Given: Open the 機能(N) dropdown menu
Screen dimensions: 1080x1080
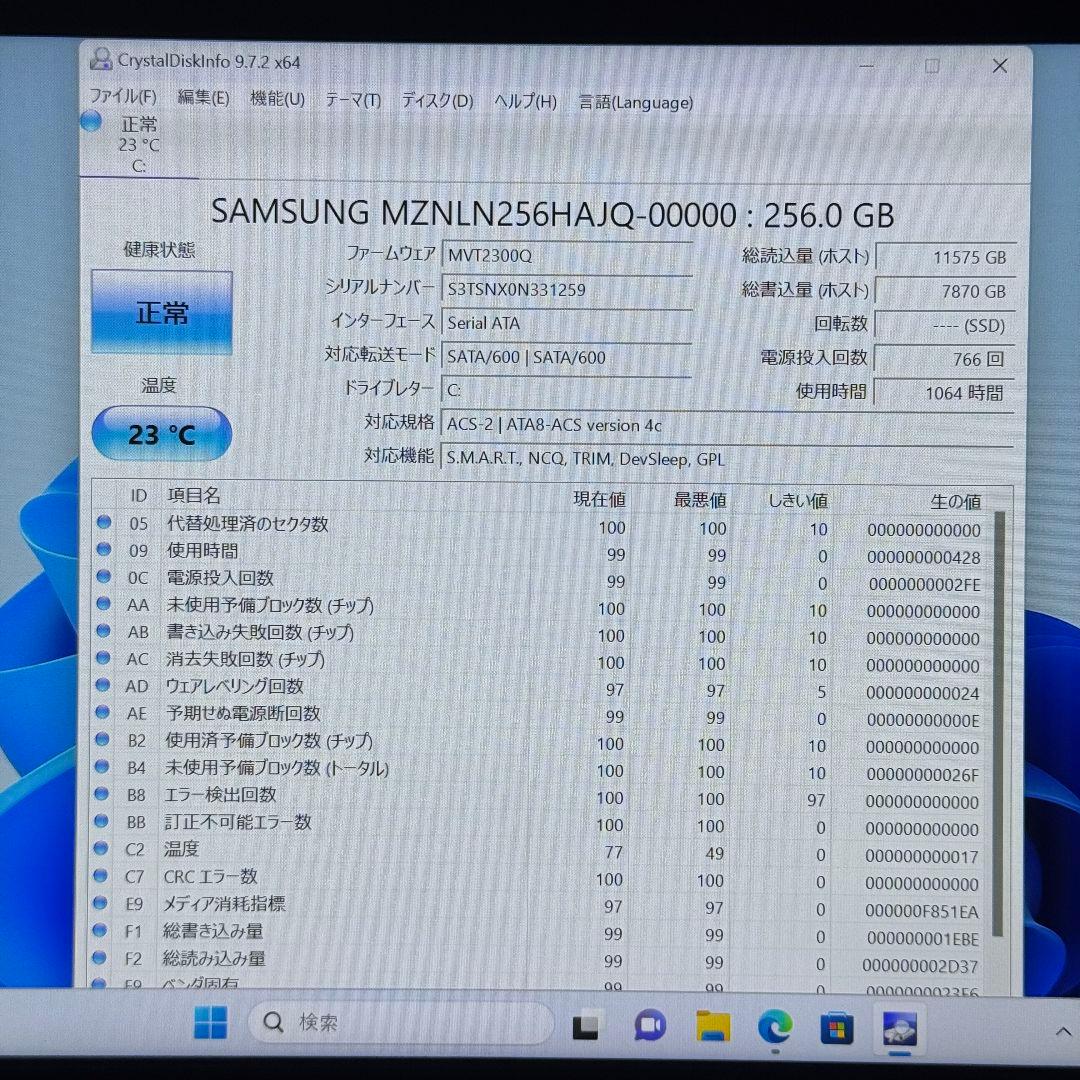Looking at the screenshot, I should coord(277,99).
